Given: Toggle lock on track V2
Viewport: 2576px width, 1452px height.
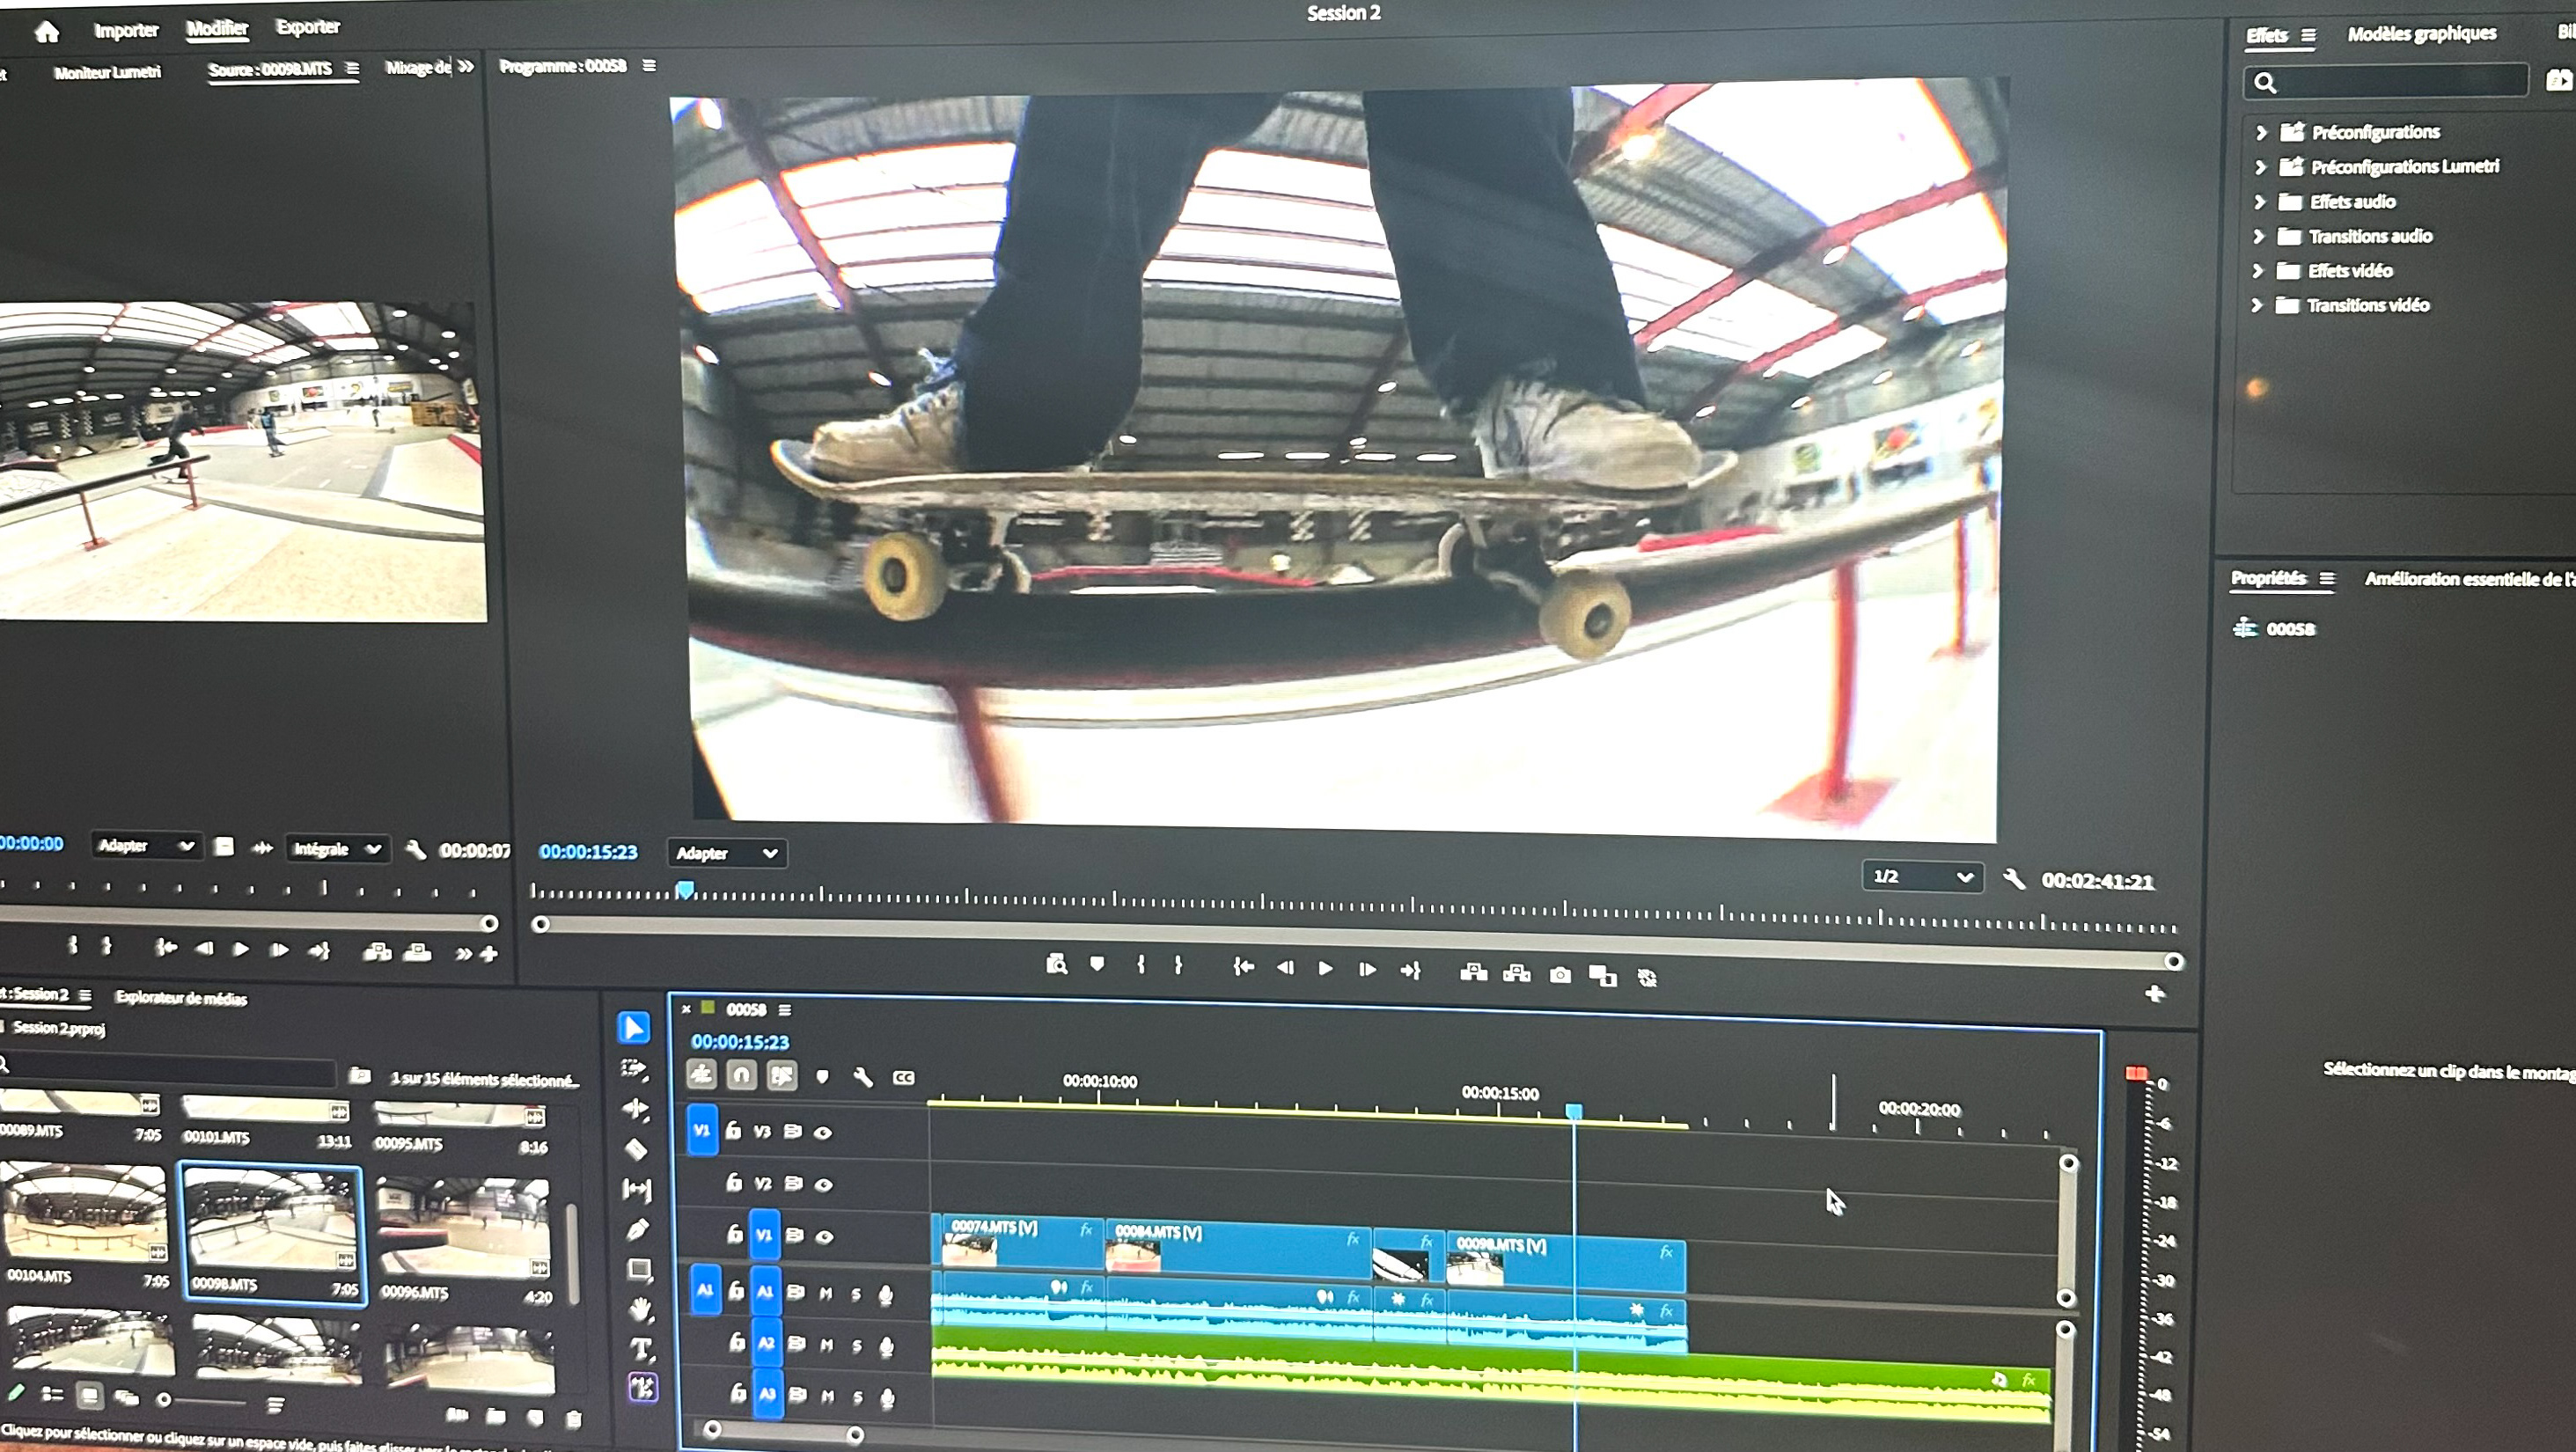Looking at the screenshot, I should 733,1183.
